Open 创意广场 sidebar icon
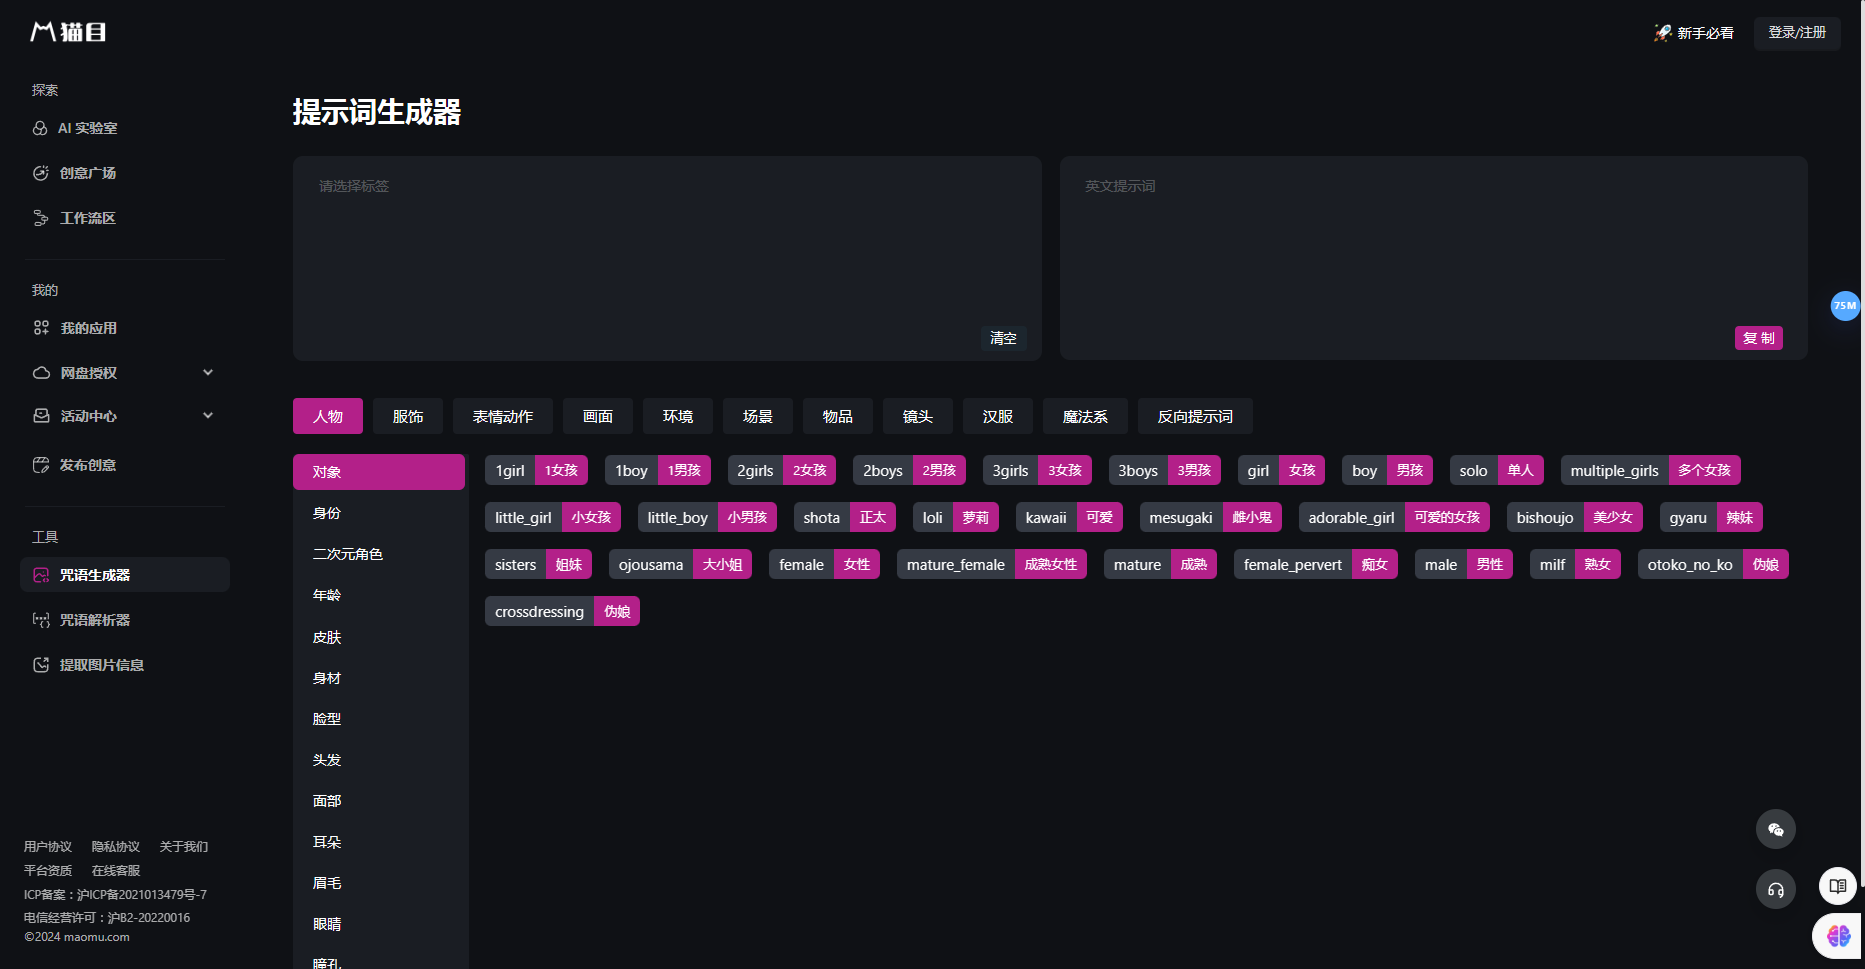 [41, 173]
